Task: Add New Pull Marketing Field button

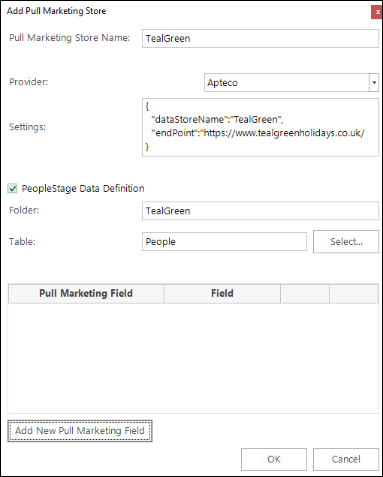Action: click(80, 431)
